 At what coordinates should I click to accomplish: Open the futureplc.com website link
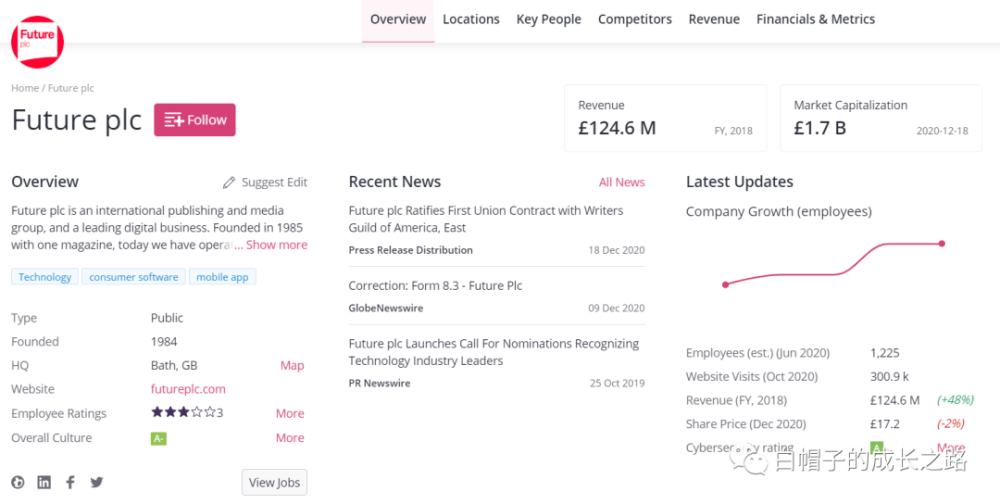point(188,389)
